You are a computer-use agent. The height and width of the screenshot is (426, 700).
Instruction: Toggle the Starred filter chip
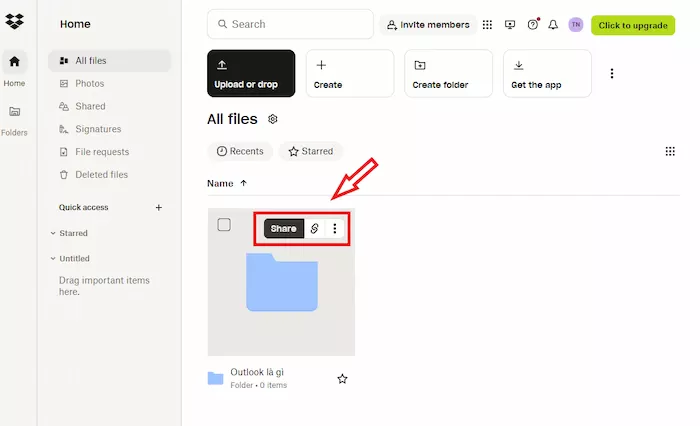tap(310, 151)
